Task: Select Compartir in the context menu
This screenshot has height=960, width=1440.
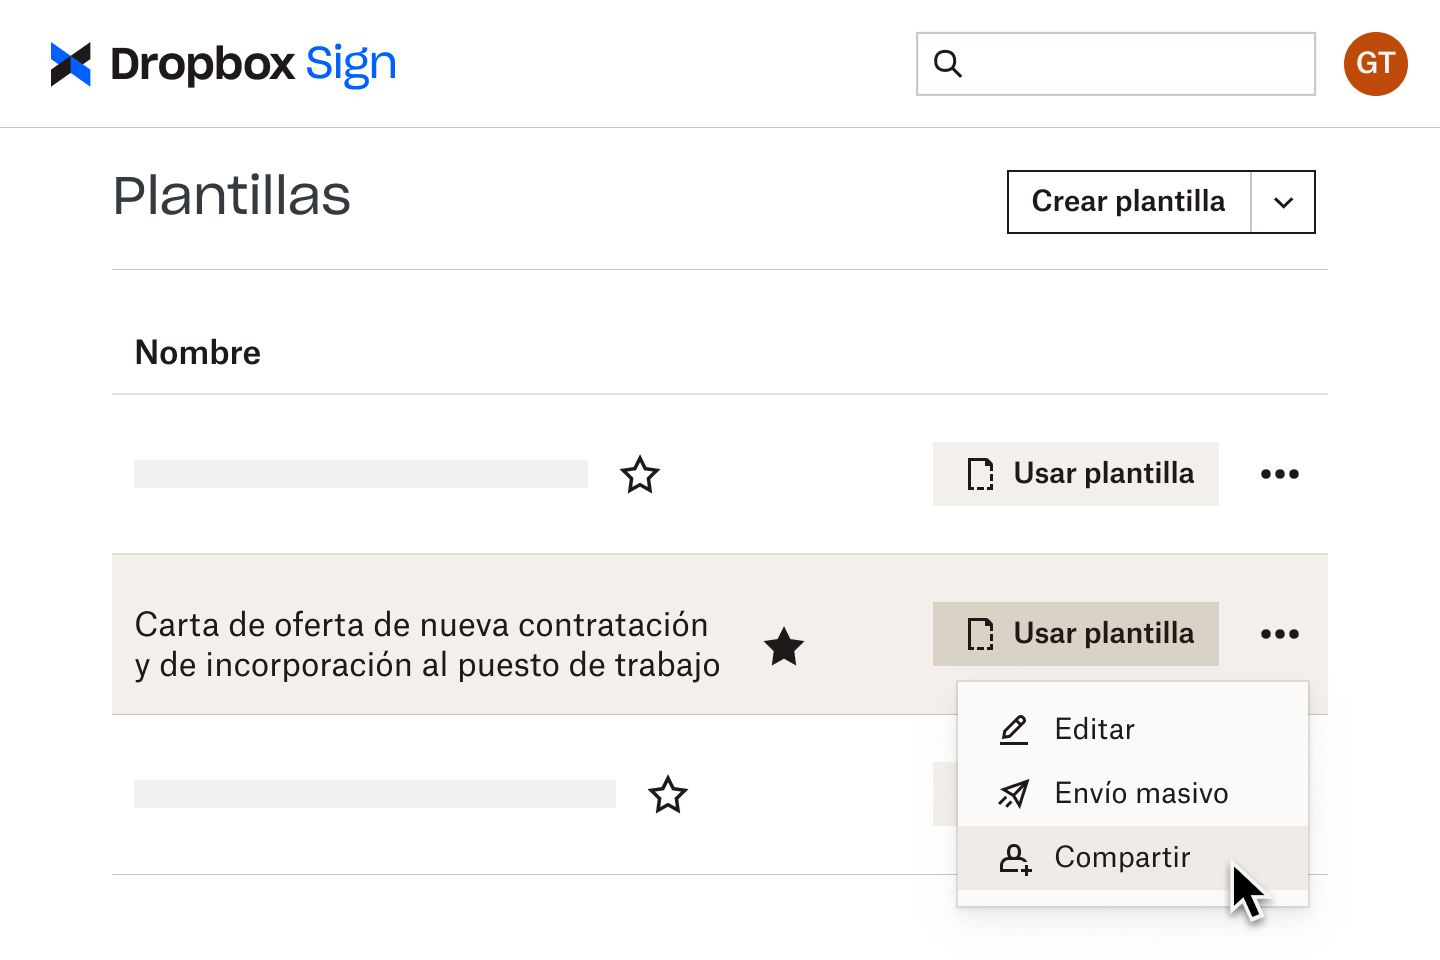Action: click(x=1122, y=857)
